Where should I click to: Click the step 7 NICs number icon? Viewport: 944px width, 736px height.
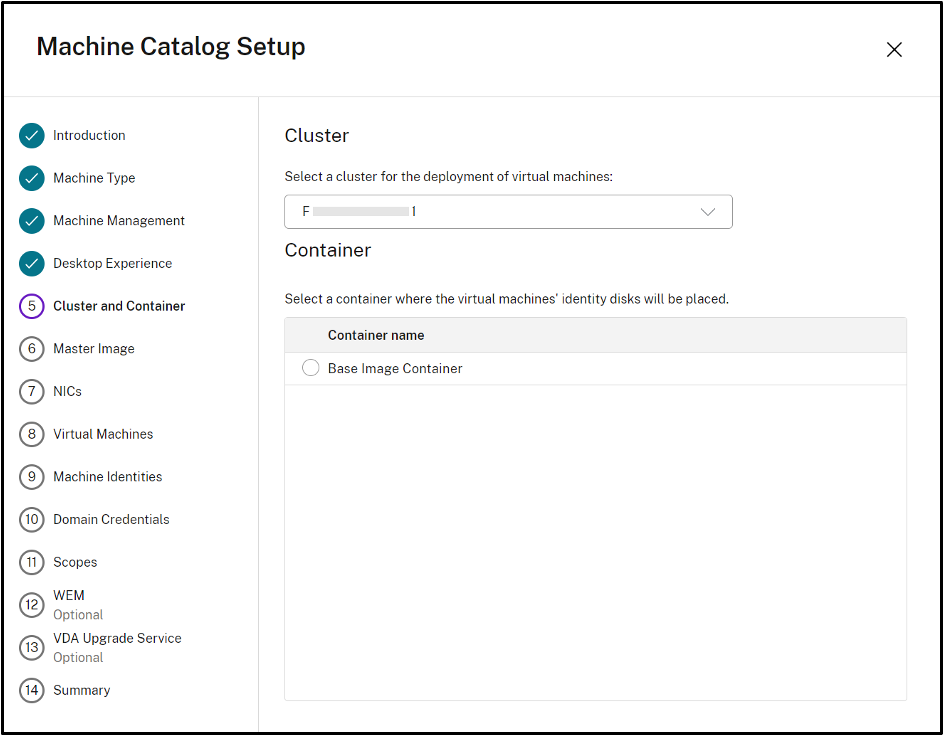coord(32,392)
